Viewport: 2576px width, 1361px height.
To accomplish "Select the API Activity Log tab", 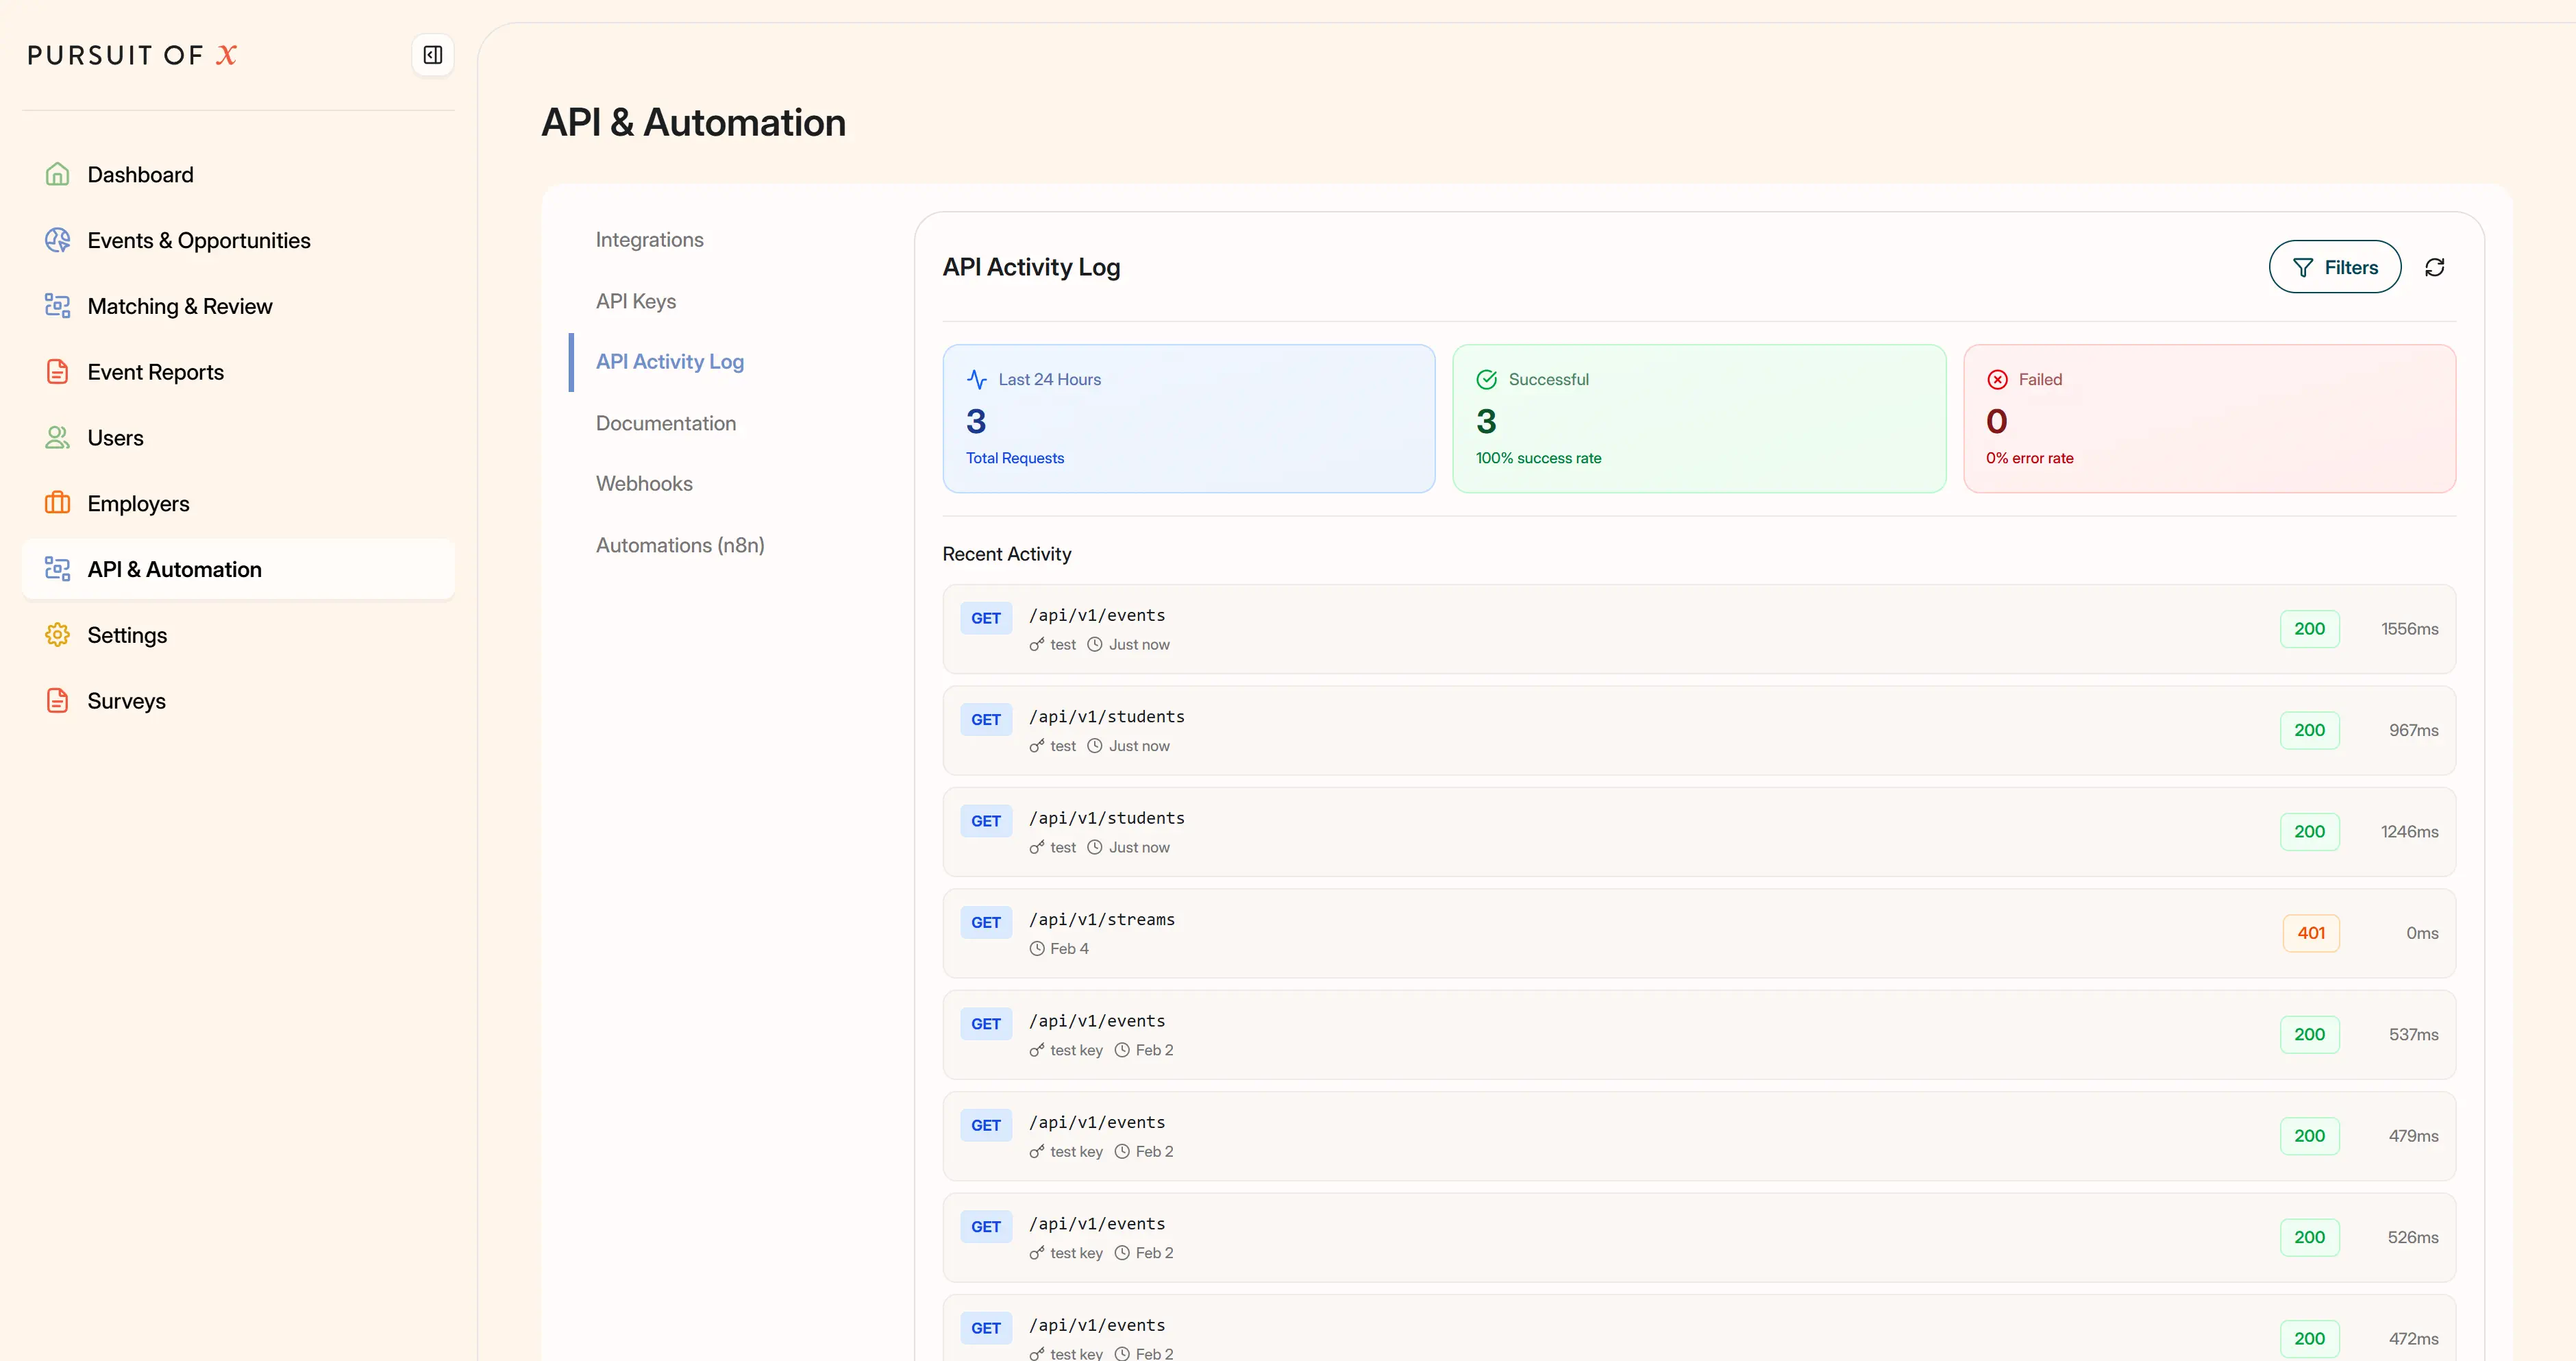I will pos(670,362).
